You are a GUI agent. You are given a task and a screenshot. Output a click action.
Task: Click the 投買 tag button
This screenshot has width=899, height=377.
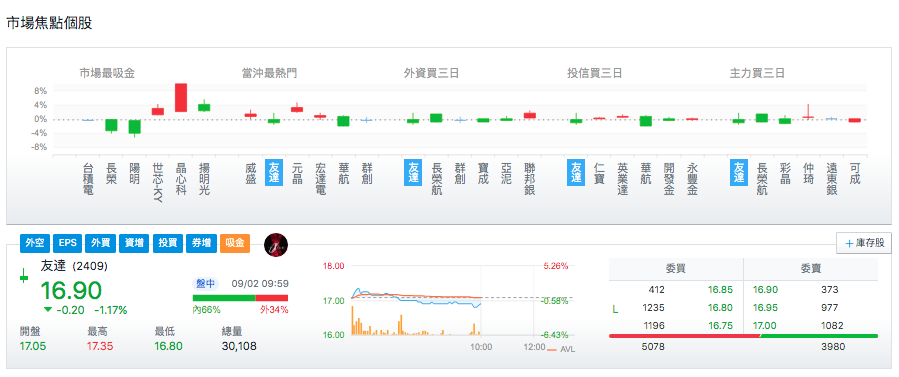pos(168,244)
